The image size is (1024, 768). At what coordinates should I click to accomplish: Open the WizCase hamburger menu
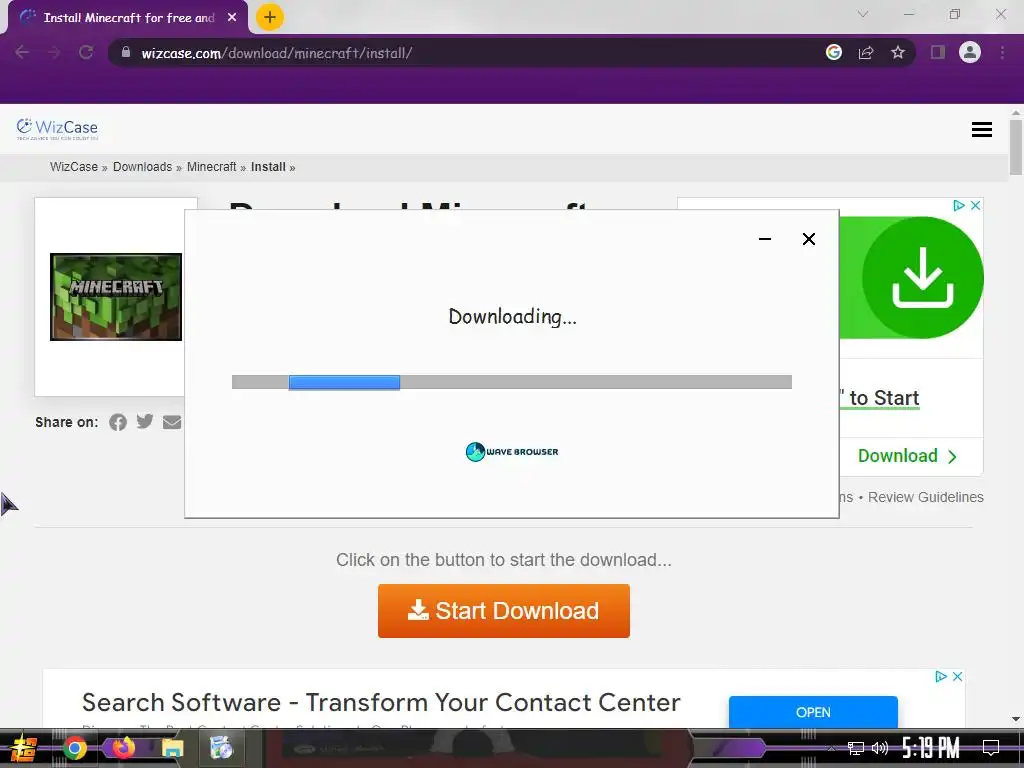coord(982,129)
